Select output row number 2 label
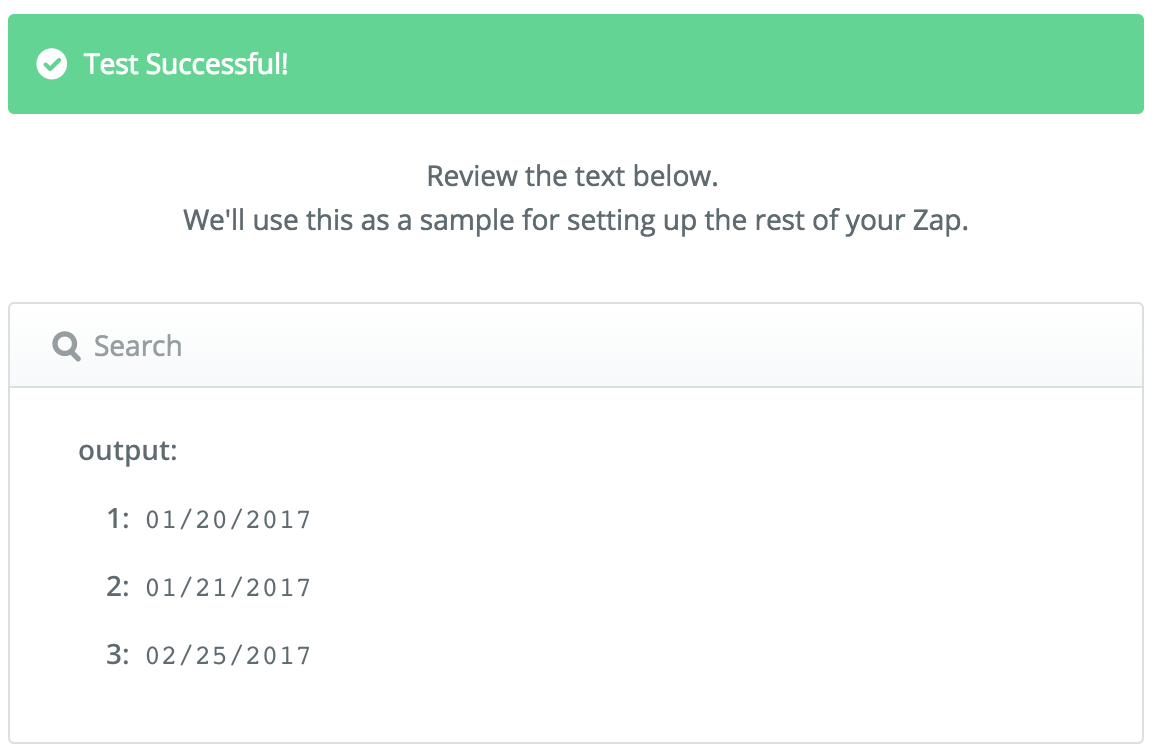 point(118,586)
